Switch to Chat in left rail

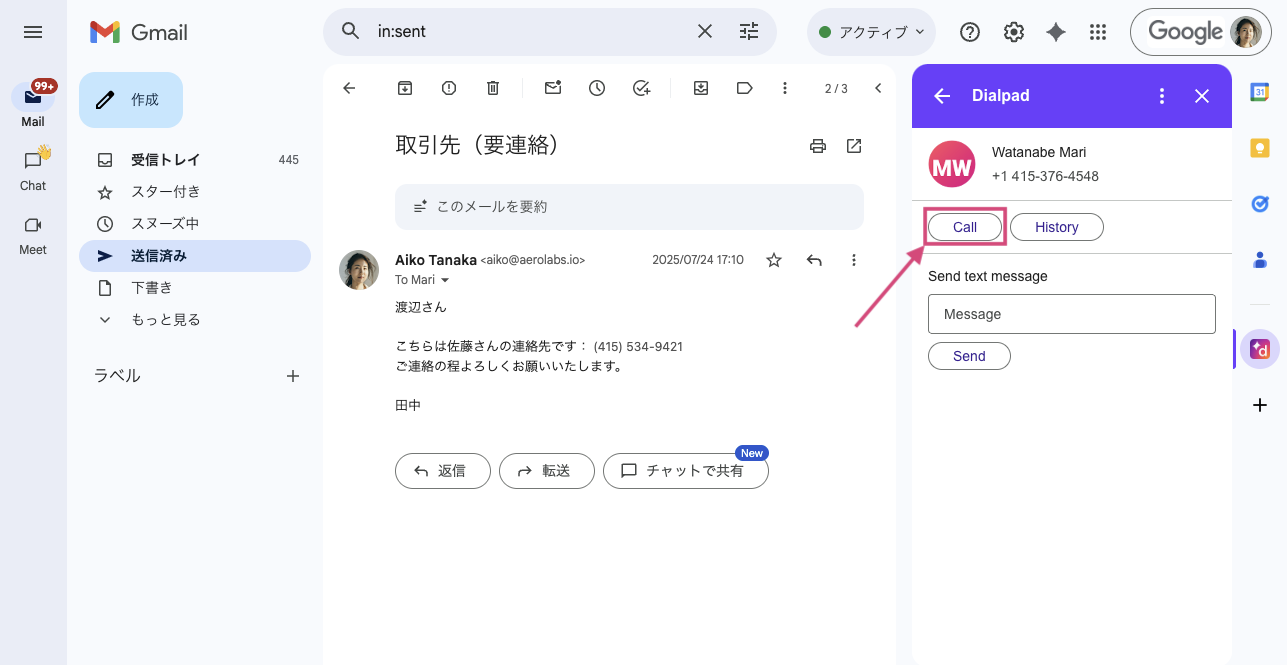pos(33,168)
